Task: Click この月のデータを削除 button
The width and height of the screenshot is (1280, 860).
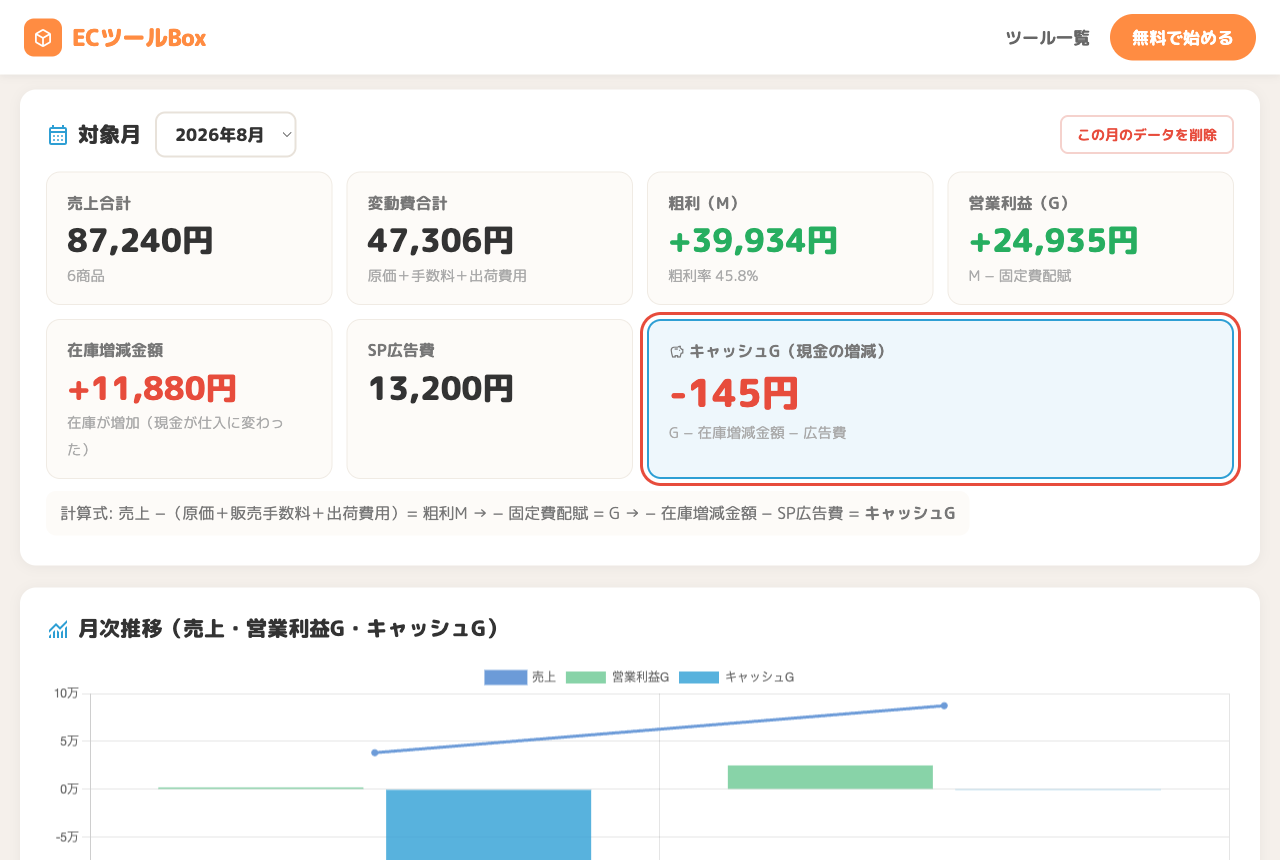Action: click(x=1147, y=135)
